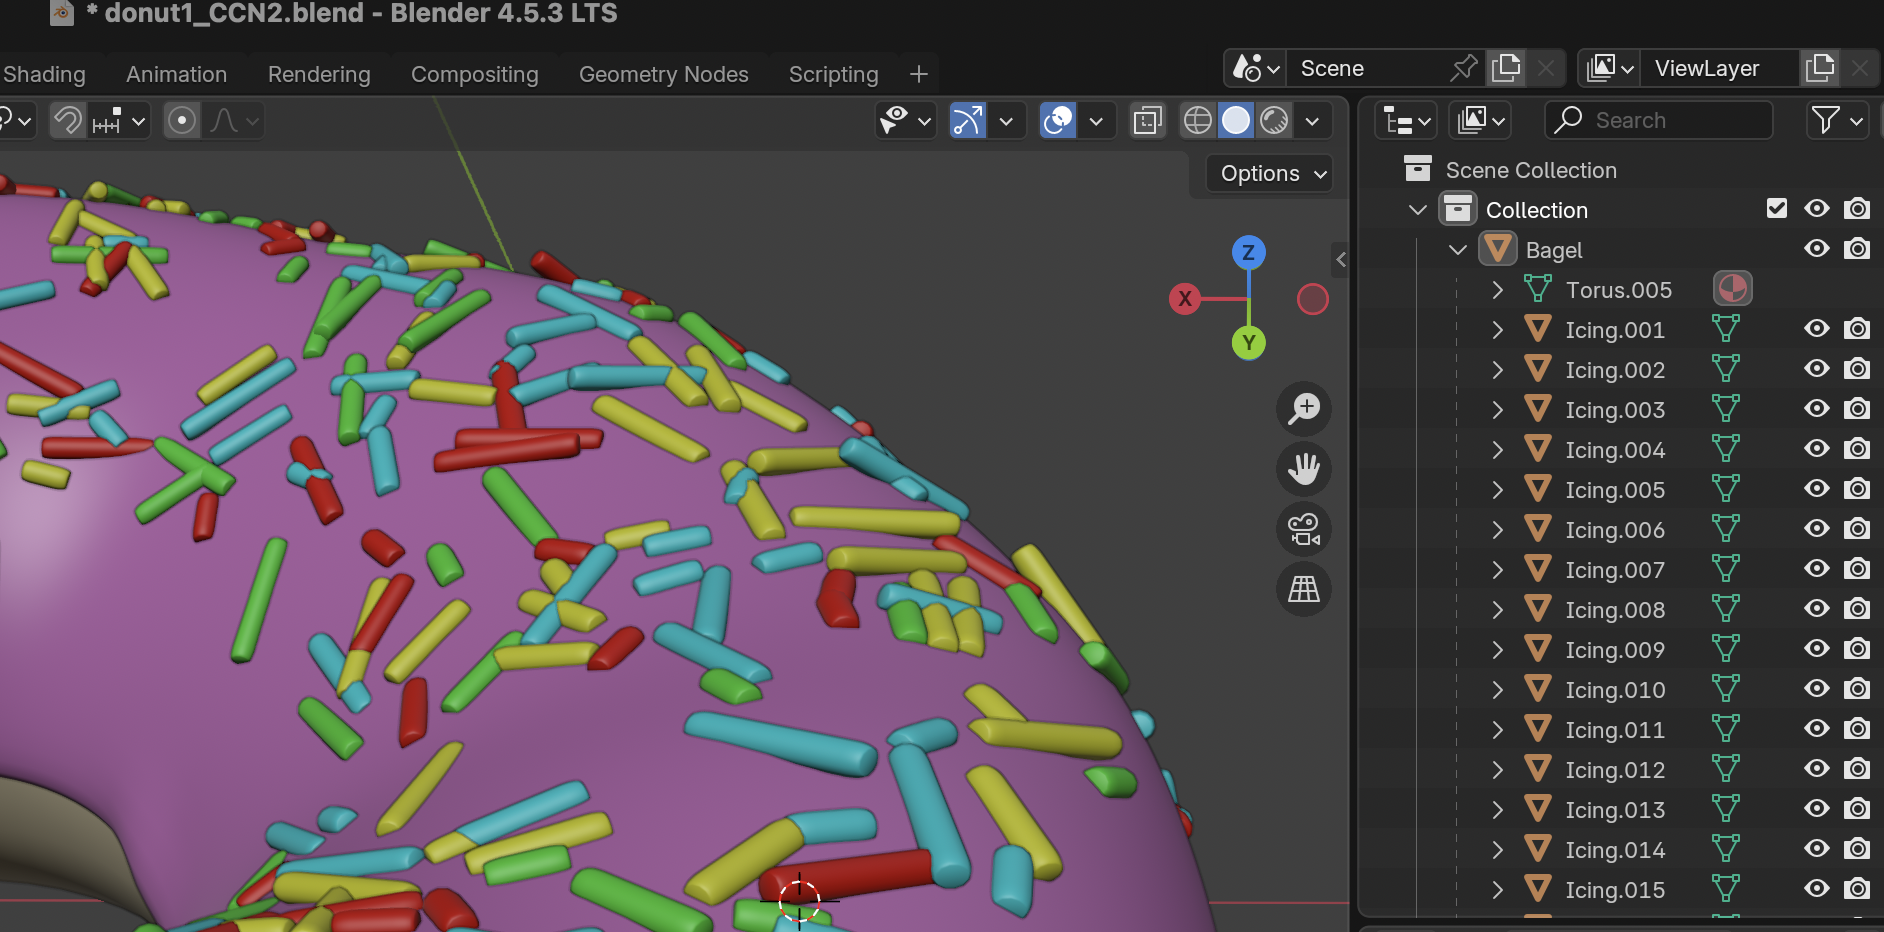Expand the Icing.005 outliner item
The width and height of the screenshot is (1884, 932).
pos(1497,489)
